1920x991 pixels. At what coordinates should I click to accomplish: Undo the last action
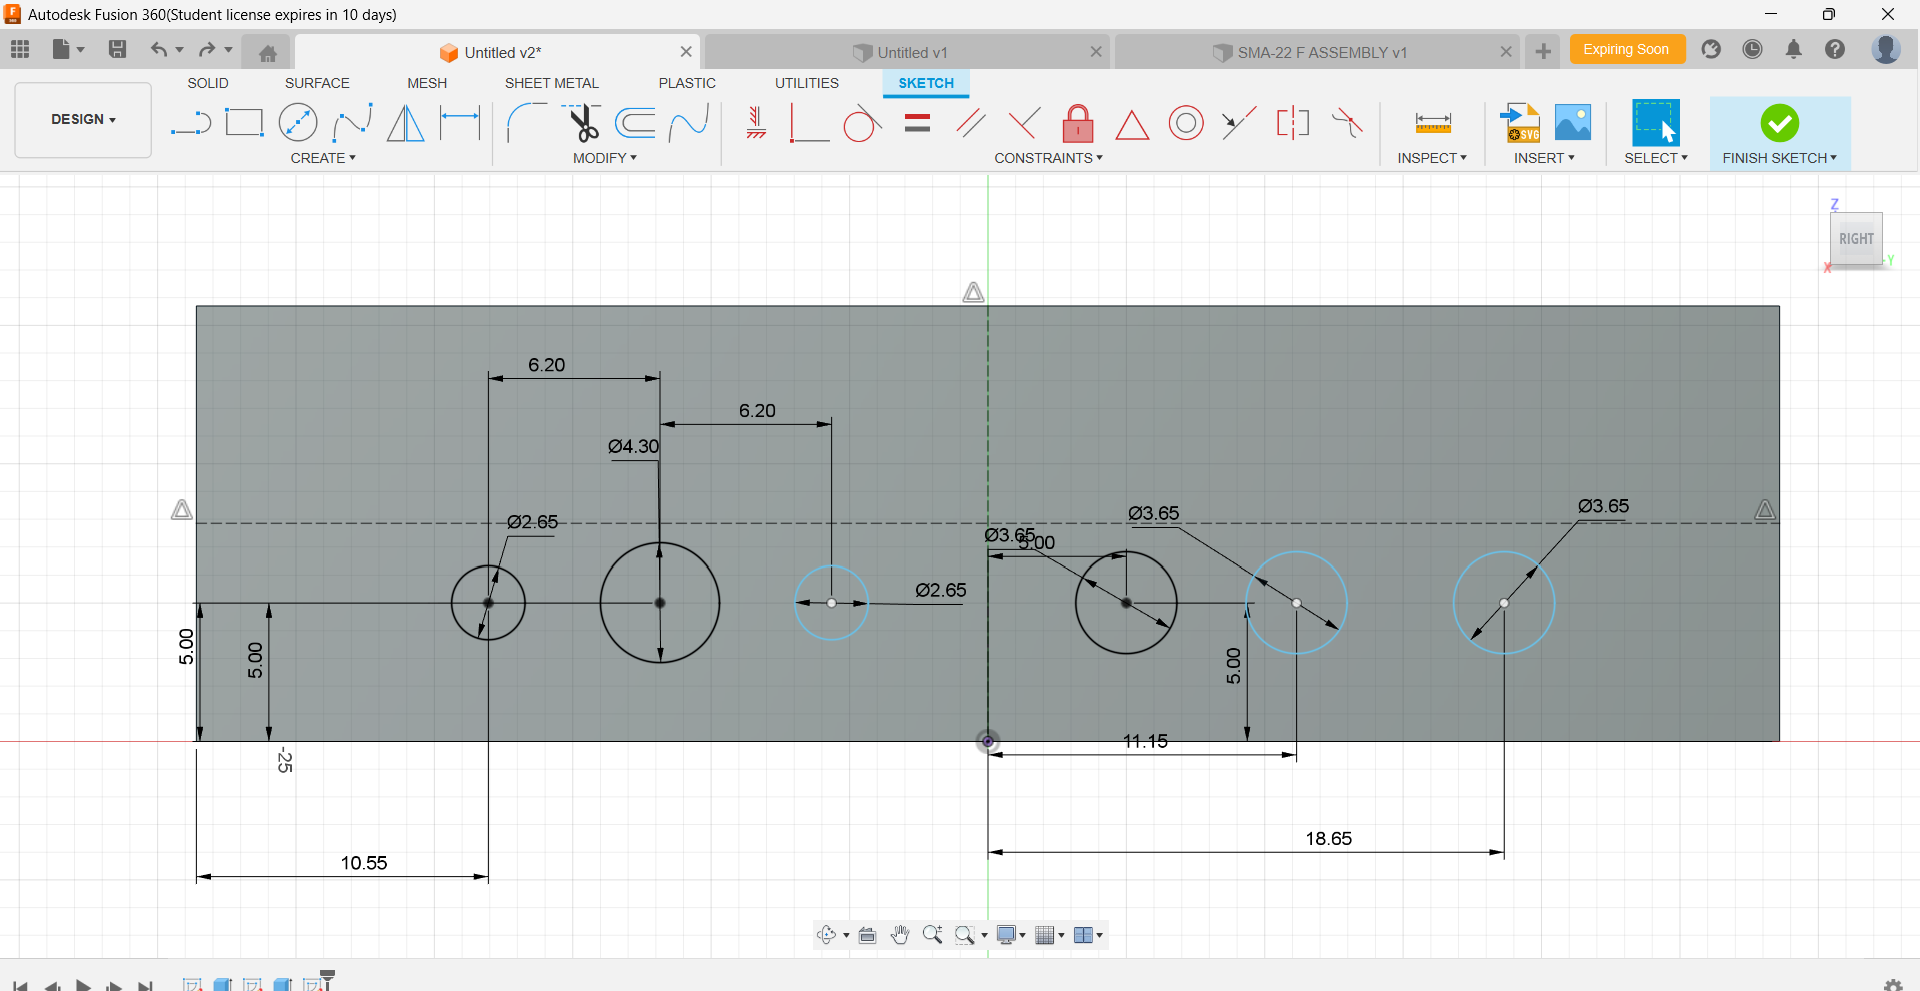(158, 49)
